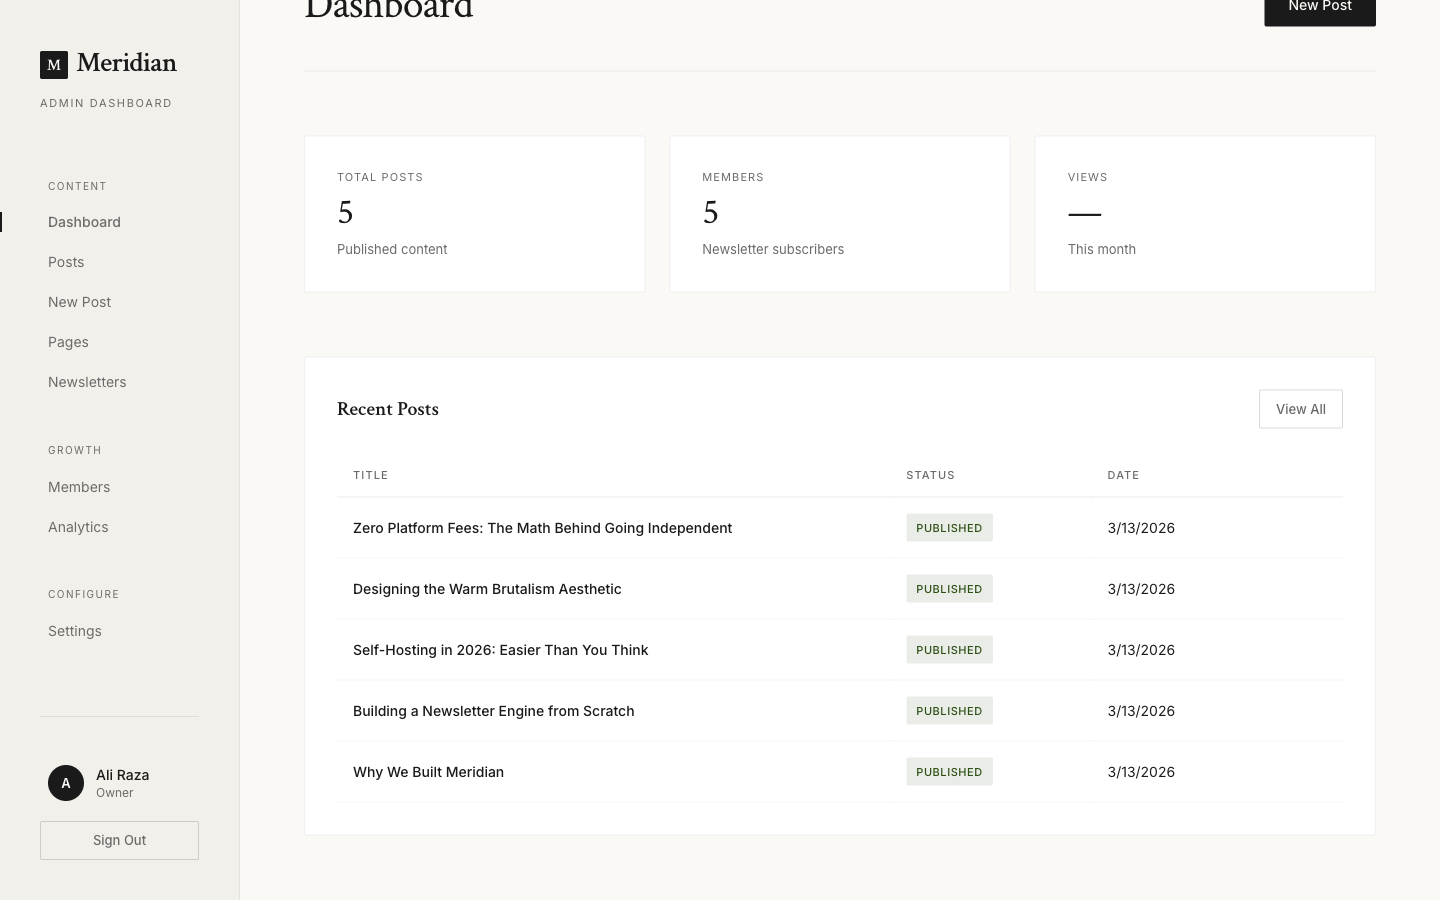1440x900 pixels.
Task: Click the Members newsletter subscribers card
Action: pos(839,214)
